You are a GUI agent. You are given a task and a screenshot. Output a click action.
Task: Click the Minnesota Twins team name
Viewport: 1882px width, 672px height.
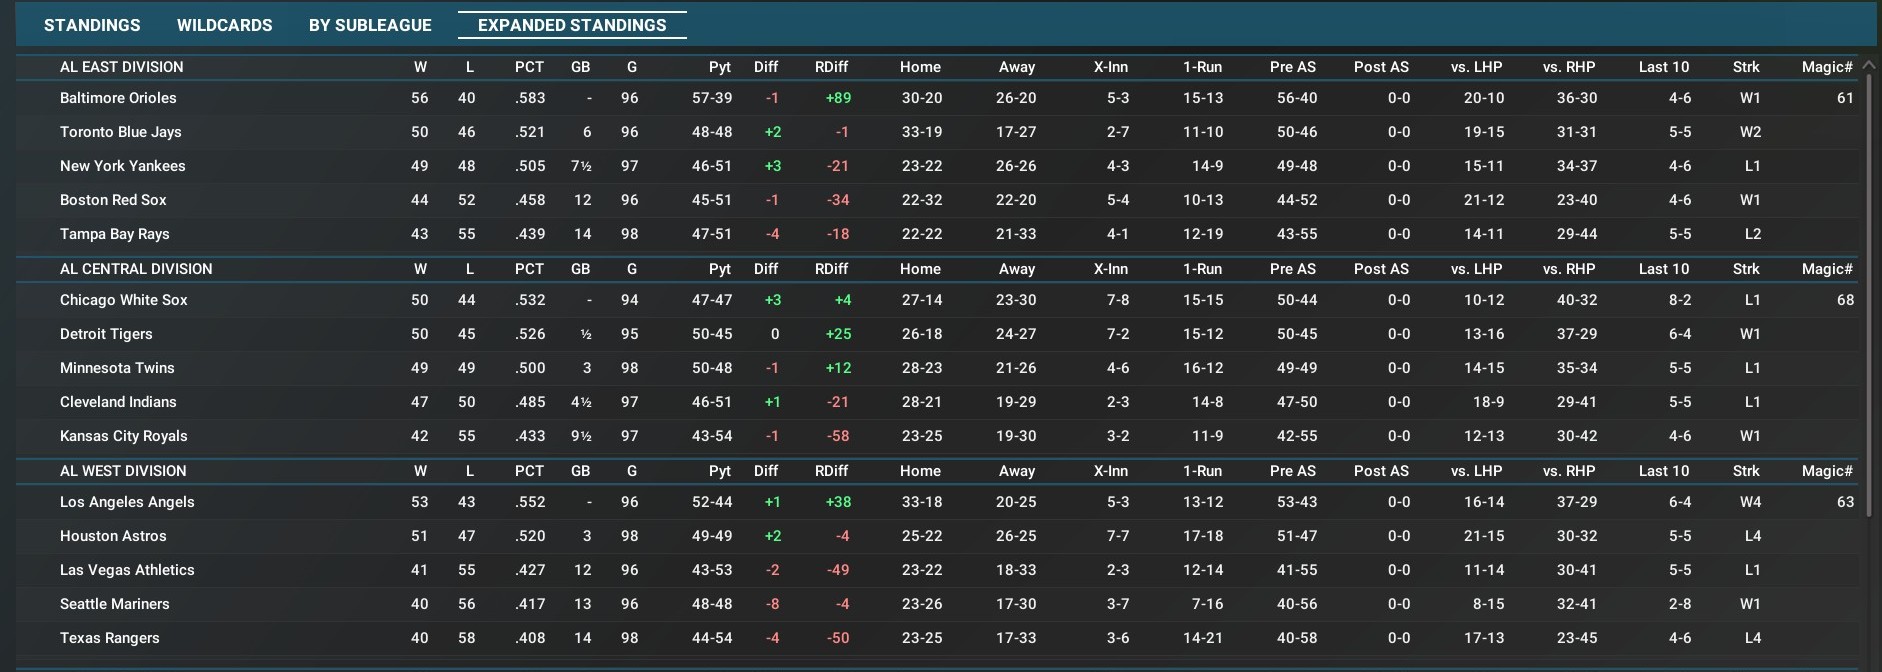point(117,368)
